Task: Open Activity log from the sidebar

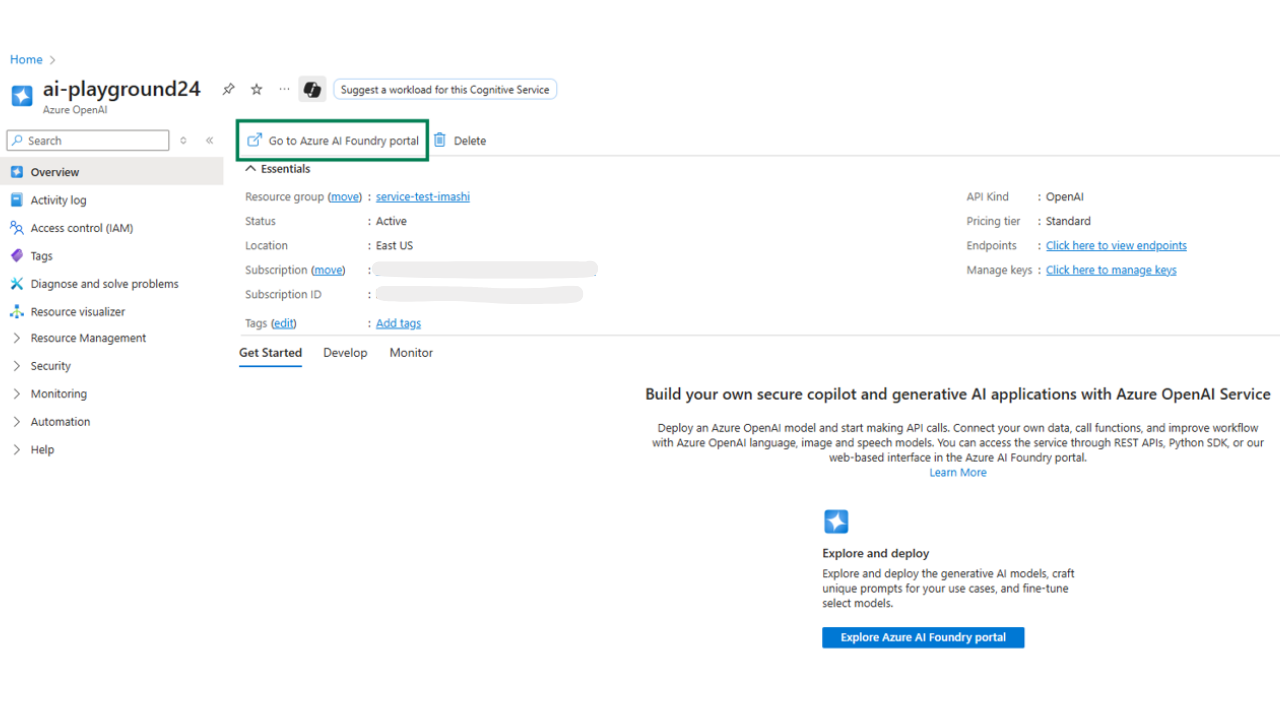Action: [58, 200]
